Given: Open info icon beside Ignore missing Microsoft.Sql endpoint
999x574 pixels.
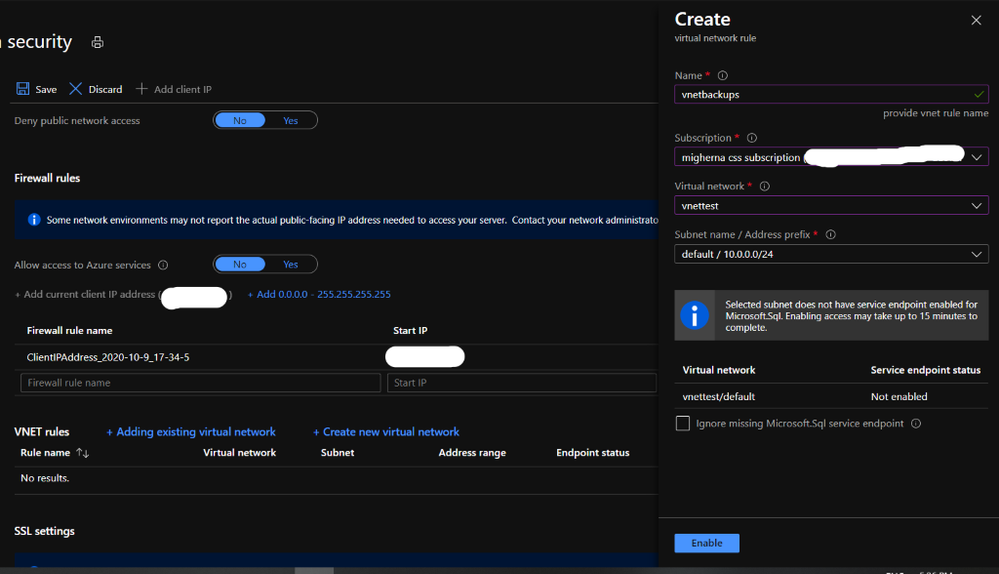Looking at the screenshot, I should coord(916,424).
